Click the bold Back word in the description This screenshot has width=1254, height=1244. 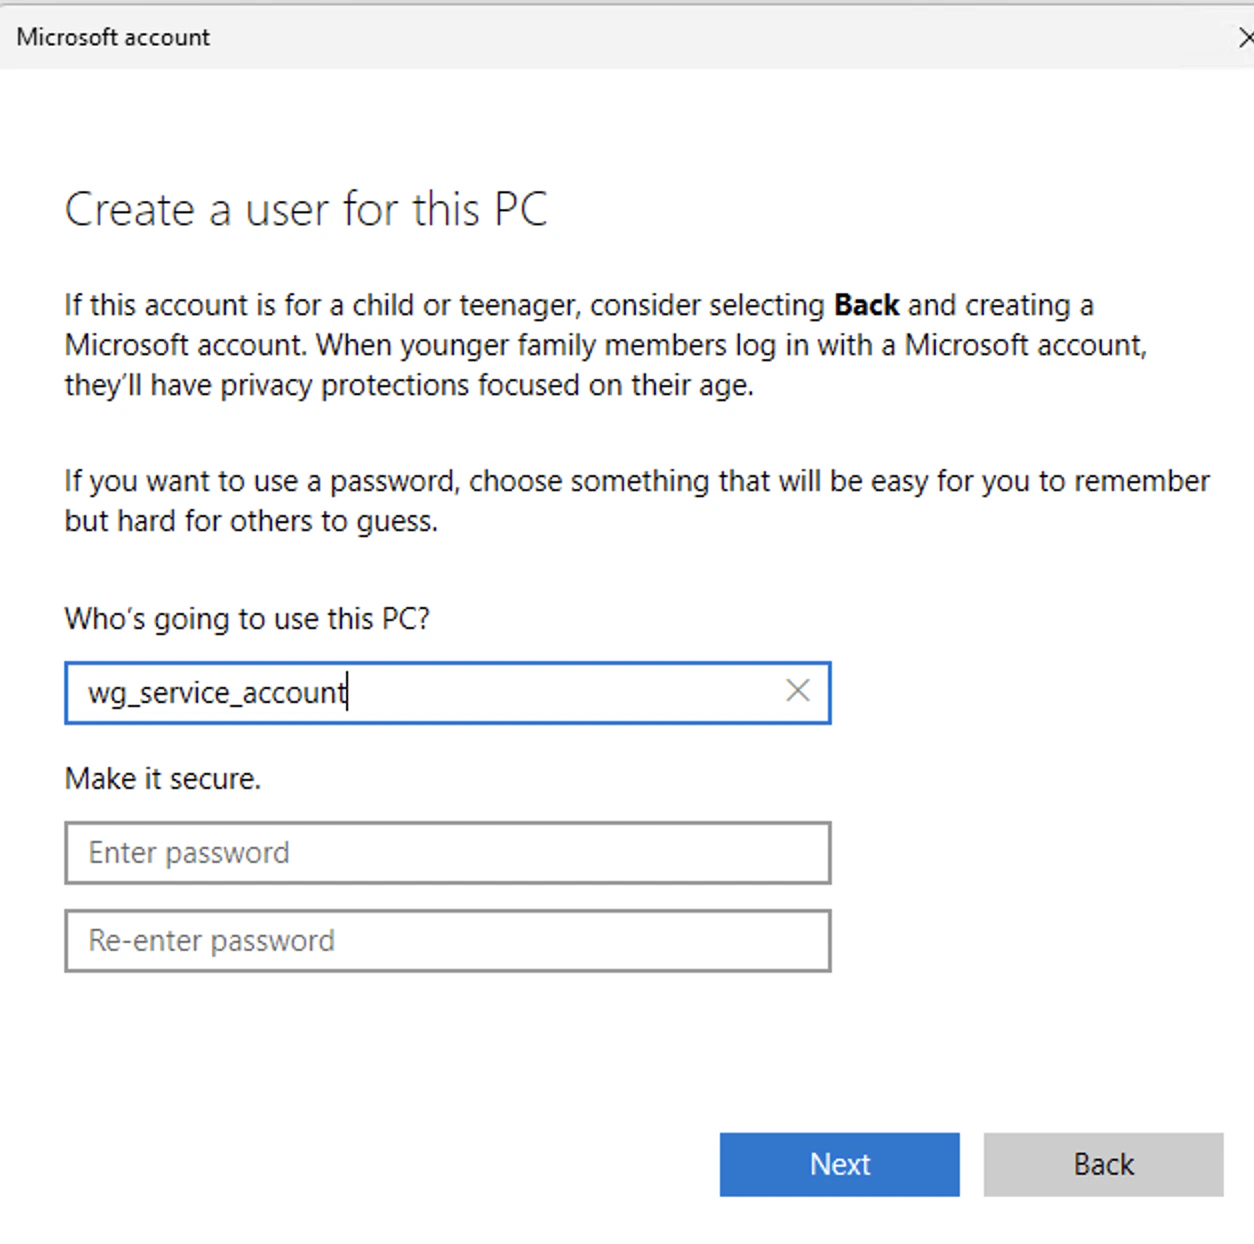(x=866, y=305)
